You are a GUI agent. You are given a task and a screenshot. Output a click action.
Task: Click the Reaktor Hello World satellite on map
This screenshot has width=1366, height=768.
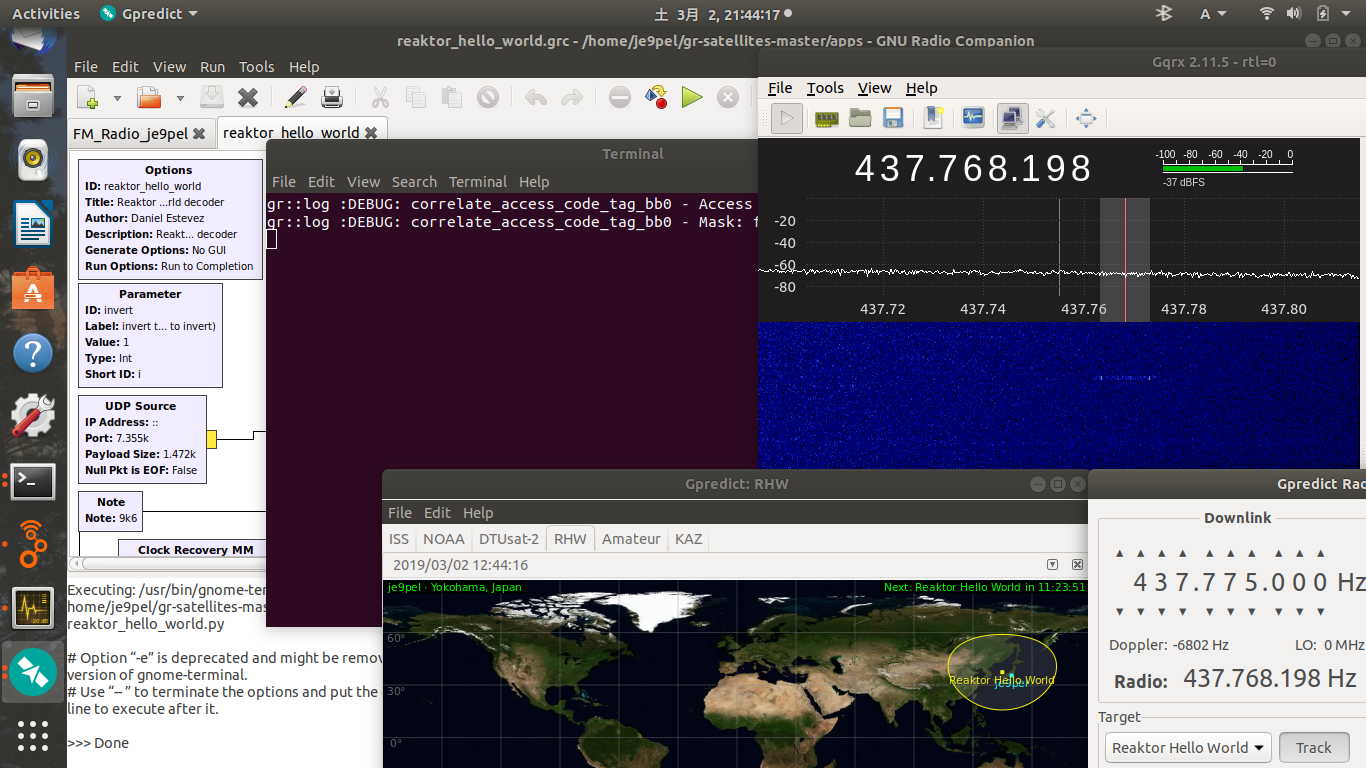pyautogui.click(x=1001, y=673)
